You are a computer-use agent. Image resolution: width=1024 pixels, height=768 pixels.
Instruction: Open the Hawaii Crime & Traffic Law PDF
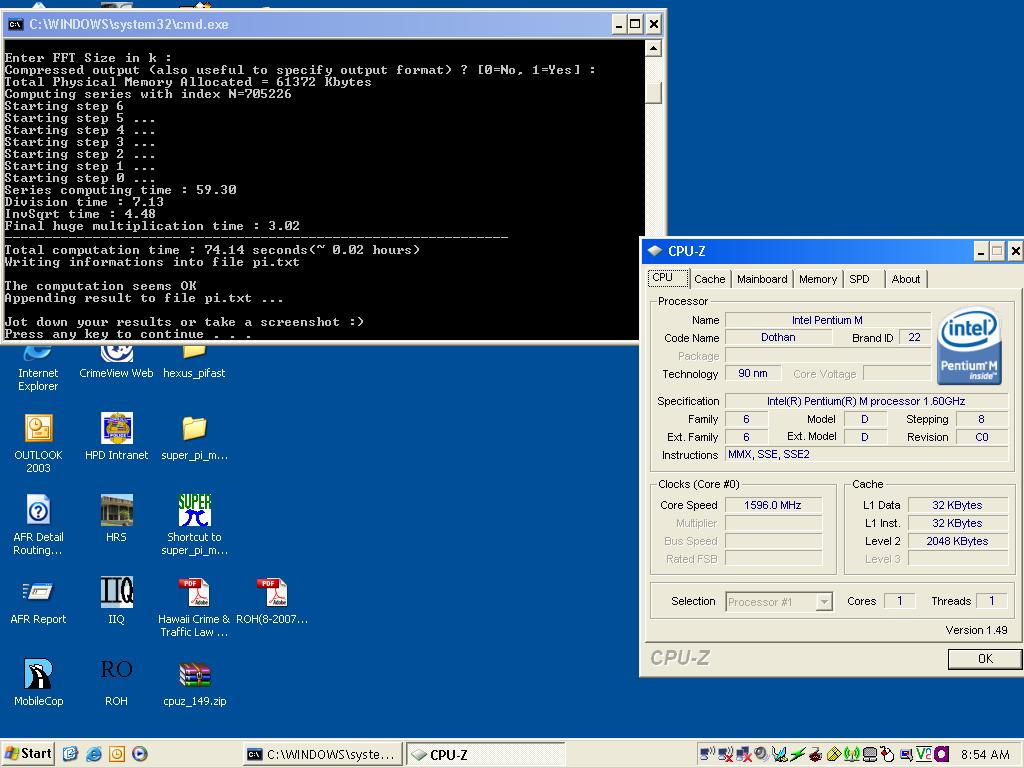[194, 607]
